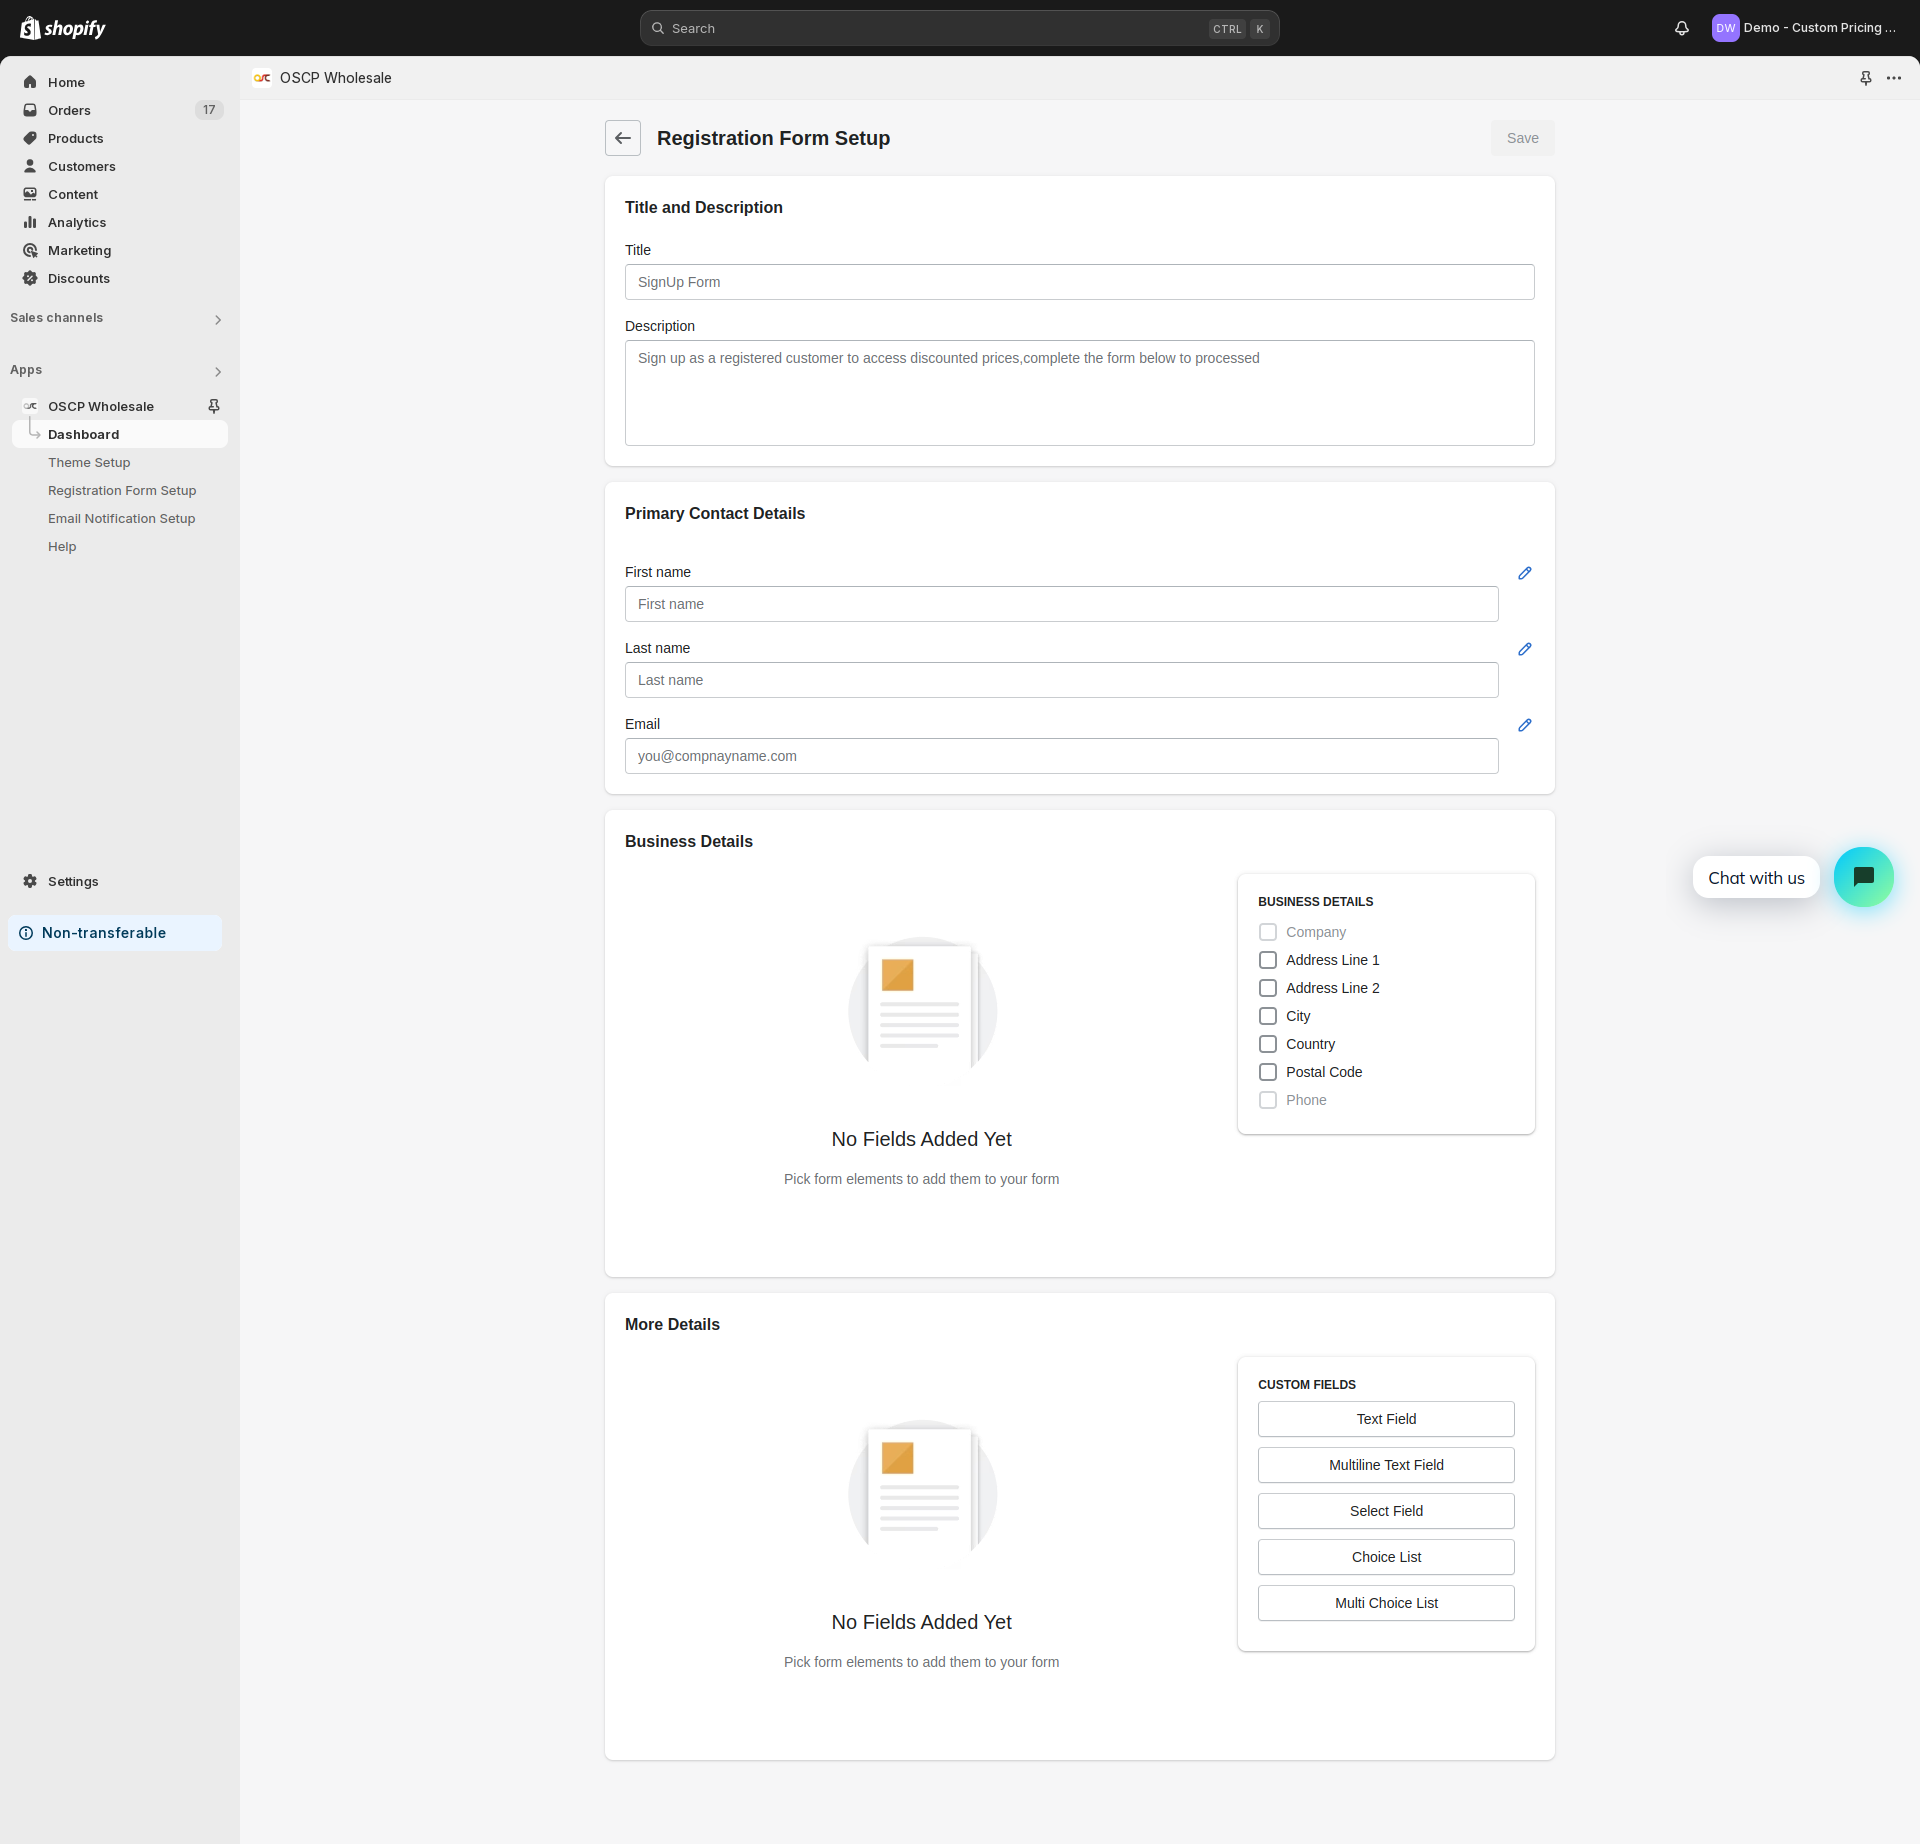The width and height of the screenshot is (1920, 1844).
Task: Check the City checkbox
Action: click(x=1267, y=1016)
